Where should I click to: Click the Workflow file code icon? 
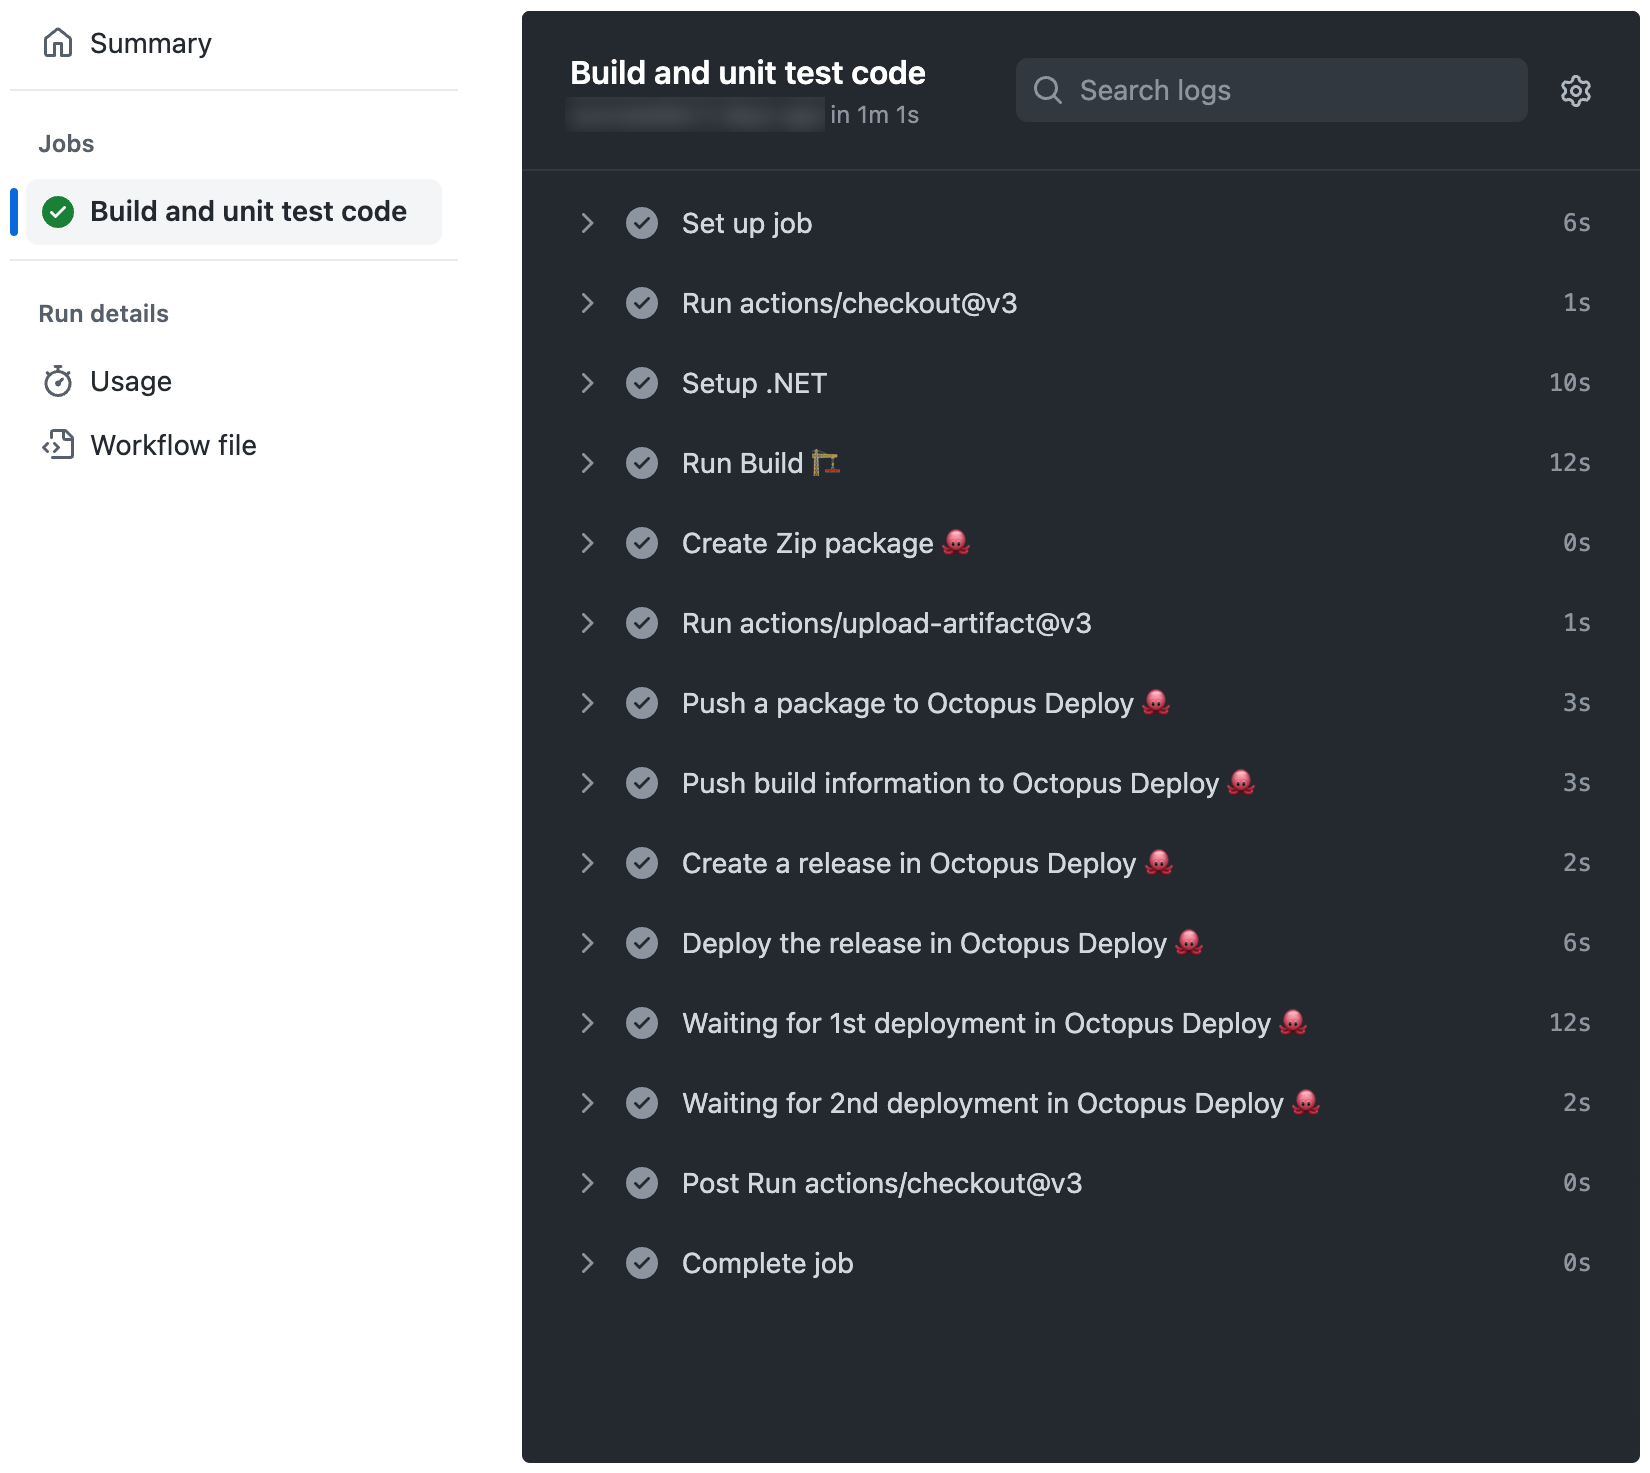click(x=58, y=445)
